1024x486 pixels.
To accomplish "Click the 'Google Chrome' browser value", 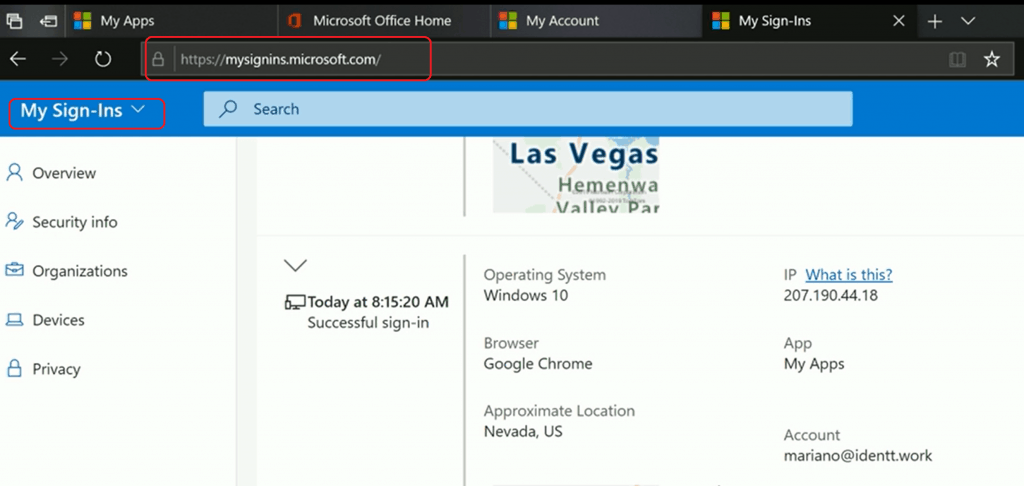I will click(x=538, y=364).
